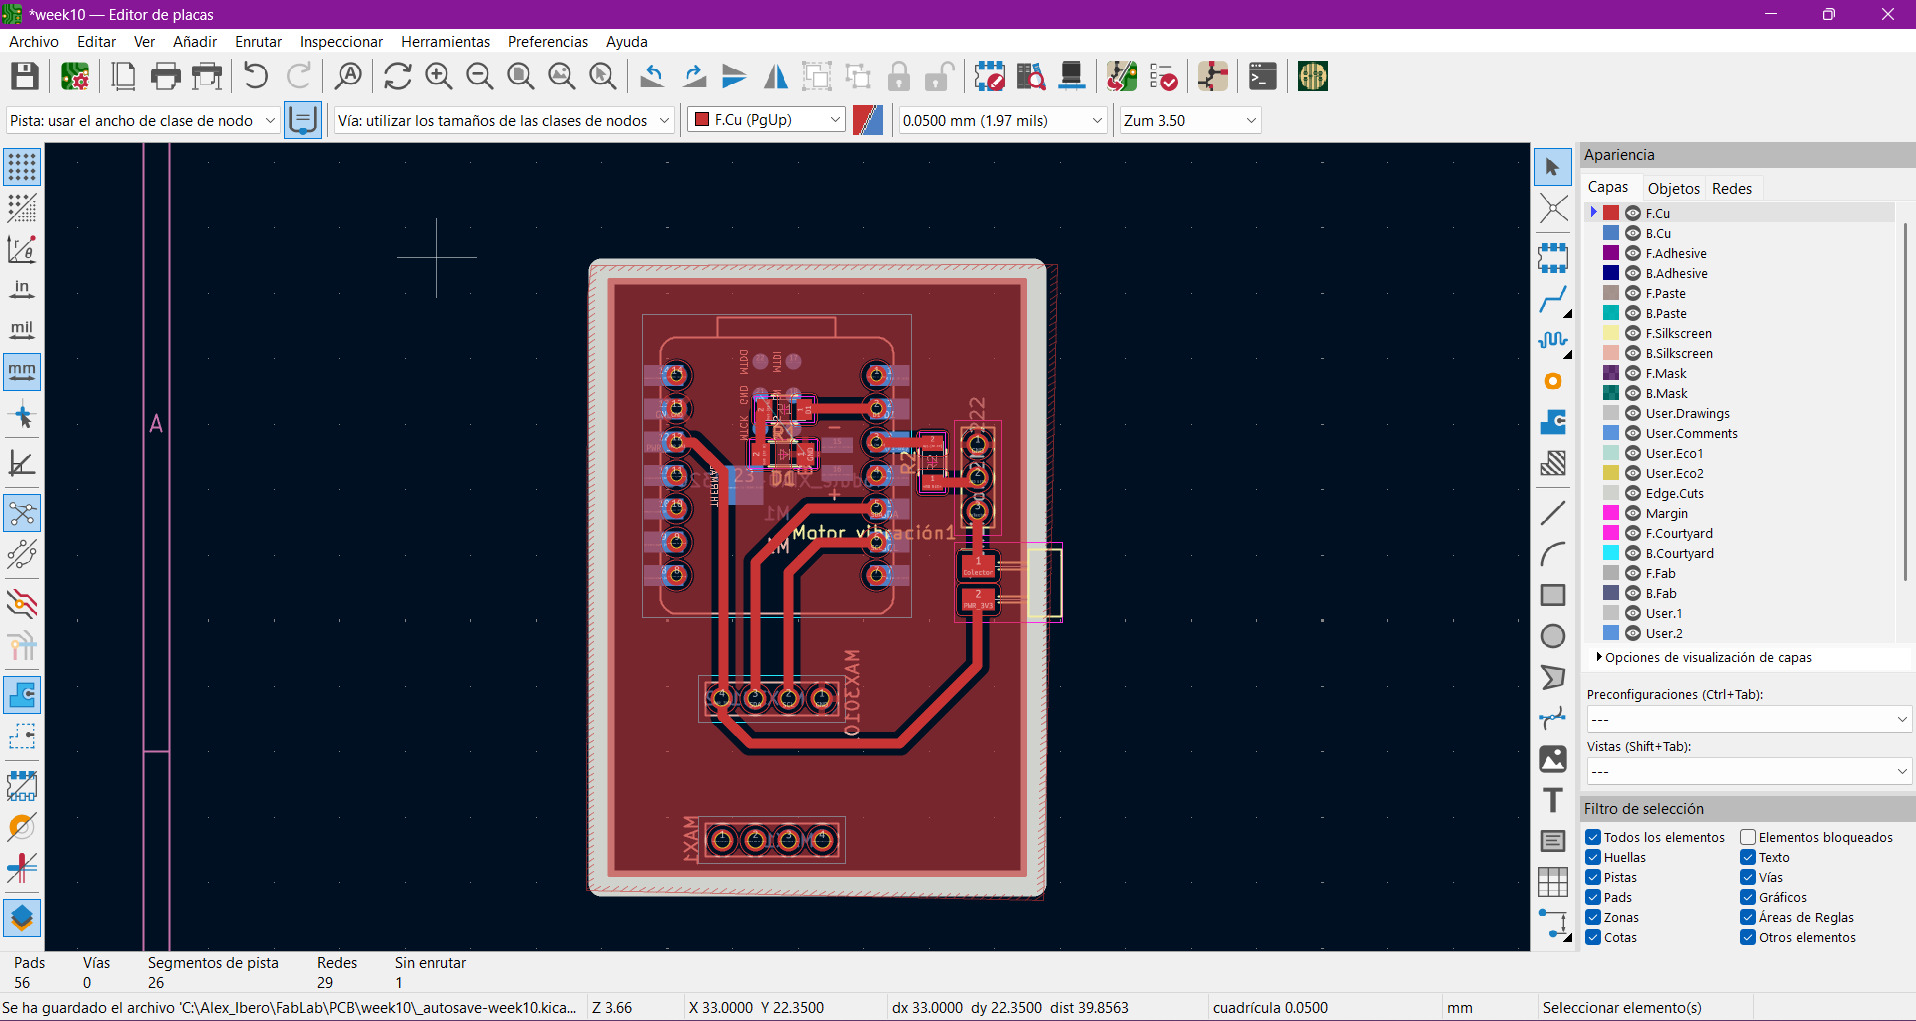Switch to the Objetos tab
Screen dimensions: 1916x1021
(x=1673, y=188)
